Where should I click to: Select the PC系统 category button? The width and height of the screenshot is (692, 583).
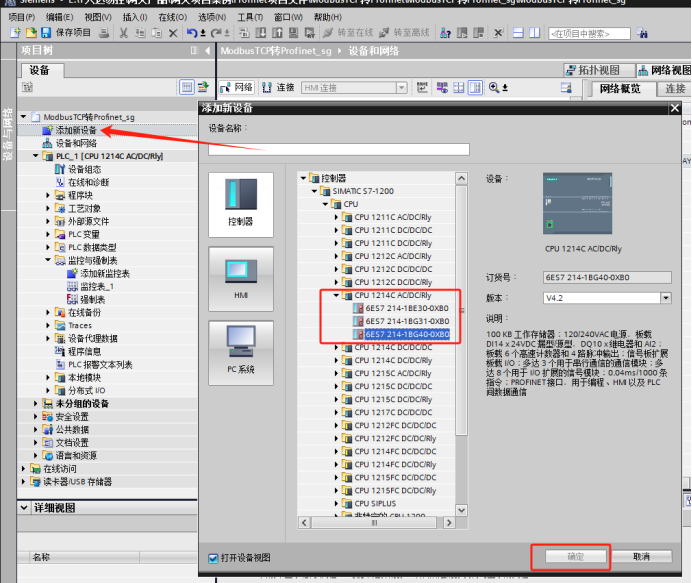(241, 353)
